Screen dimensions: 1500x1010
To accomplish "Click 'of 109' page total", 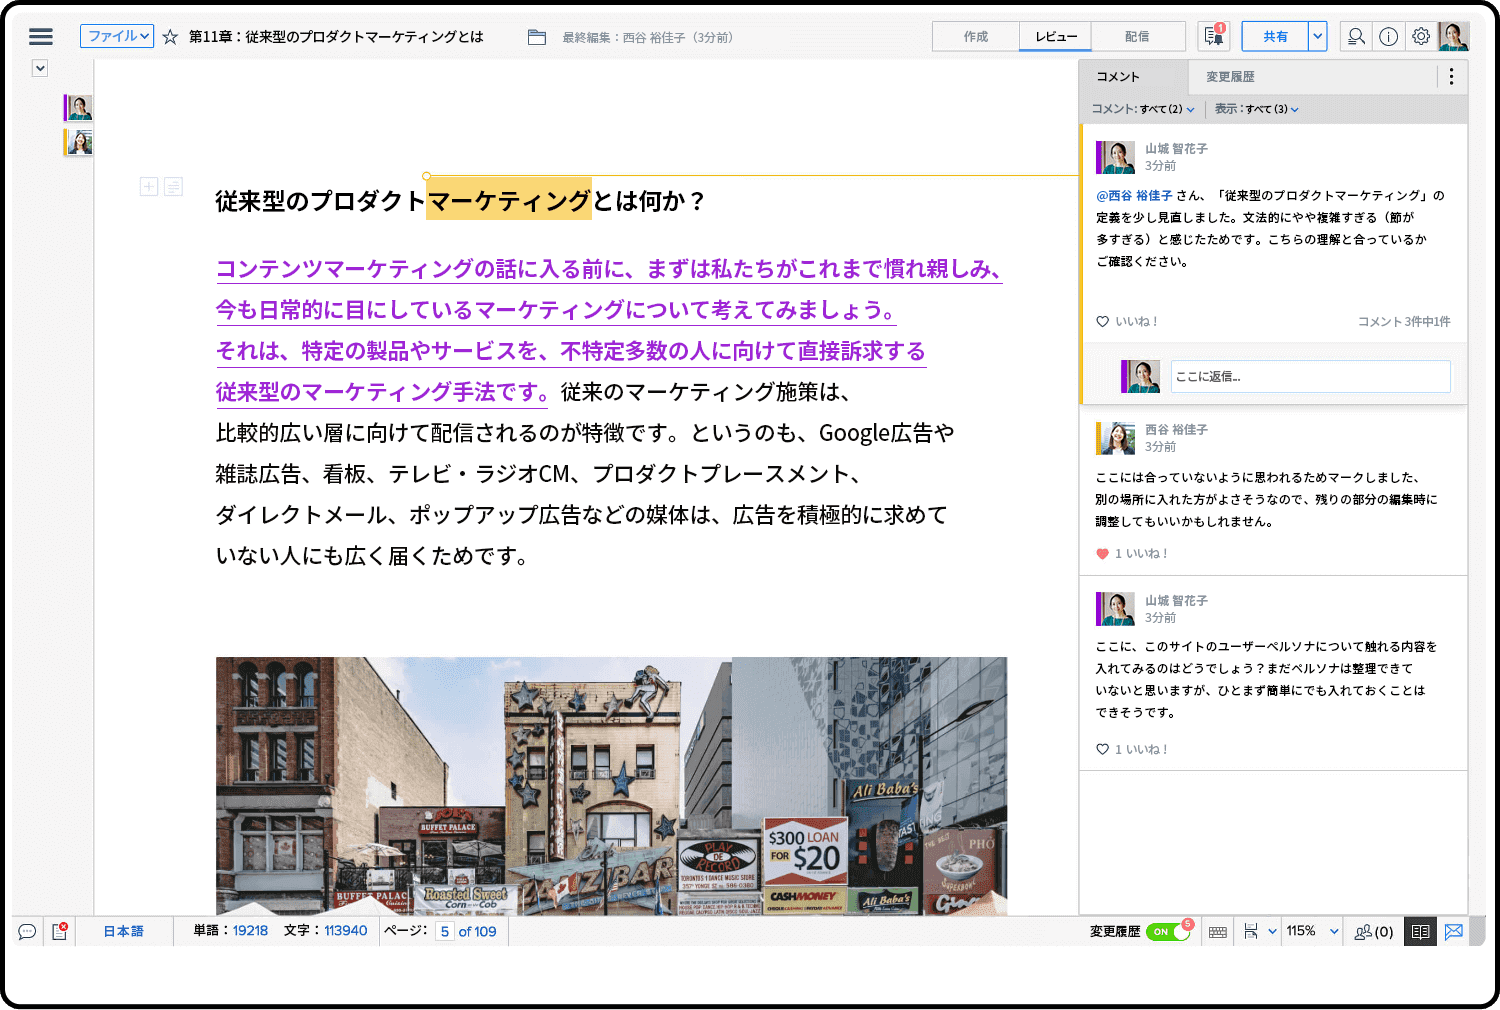I will 477,932.
